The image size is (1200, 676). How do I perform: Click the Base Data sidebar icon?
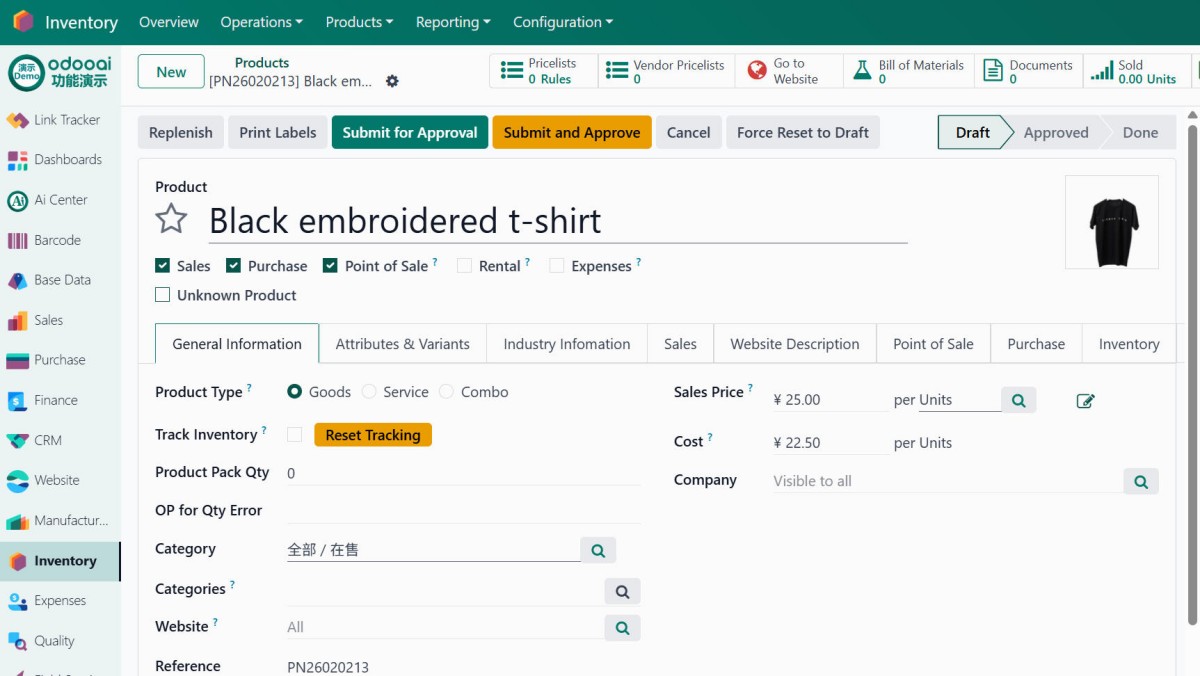[x=18, y=280]
